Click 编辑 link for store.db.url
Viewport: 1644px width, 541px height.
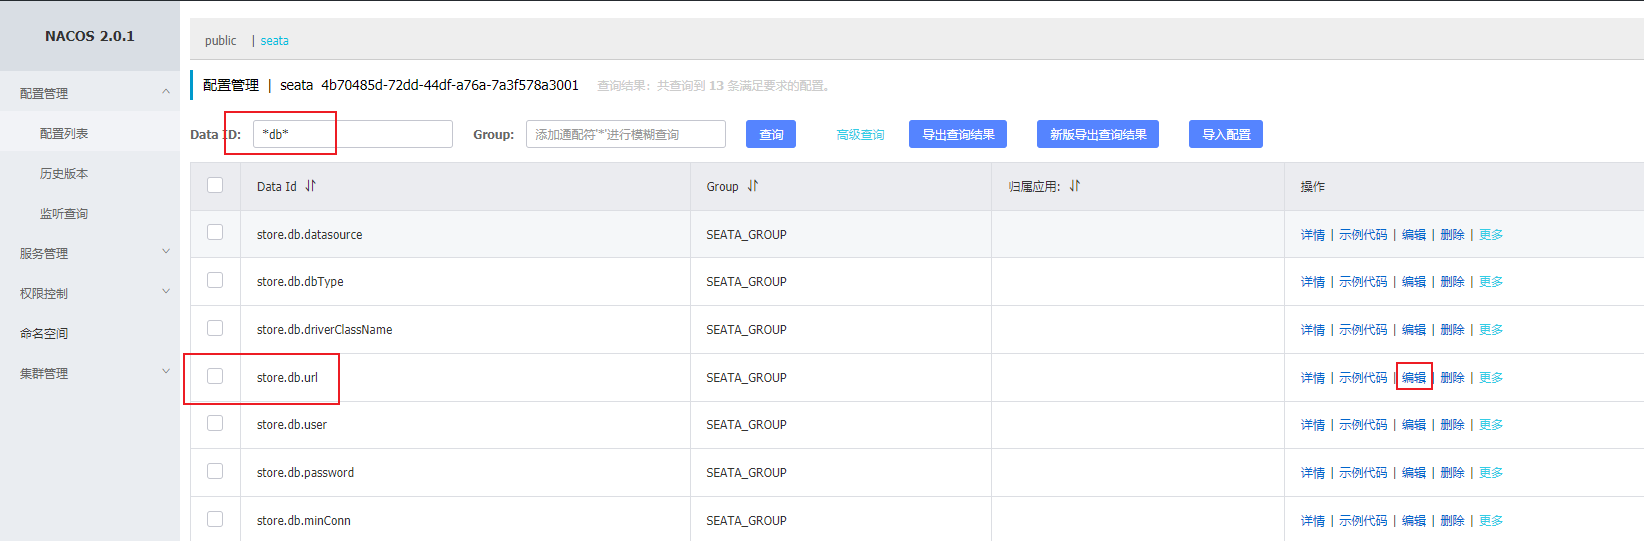click(x=1413, y=377)
